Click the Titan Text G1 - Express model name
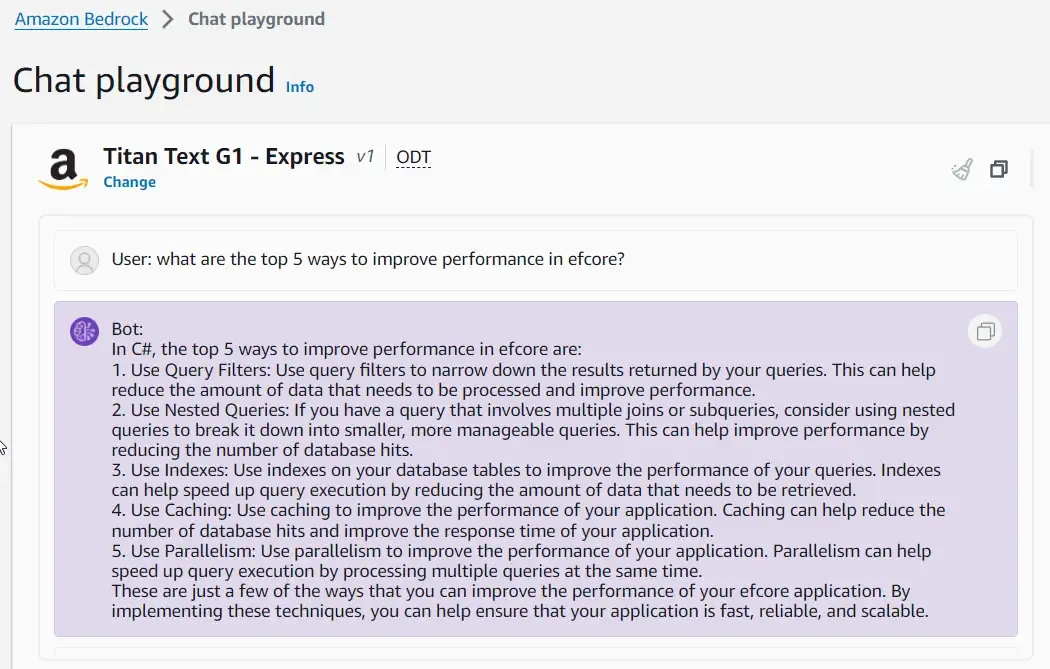 pyautogui.click(x=224, y=157)
